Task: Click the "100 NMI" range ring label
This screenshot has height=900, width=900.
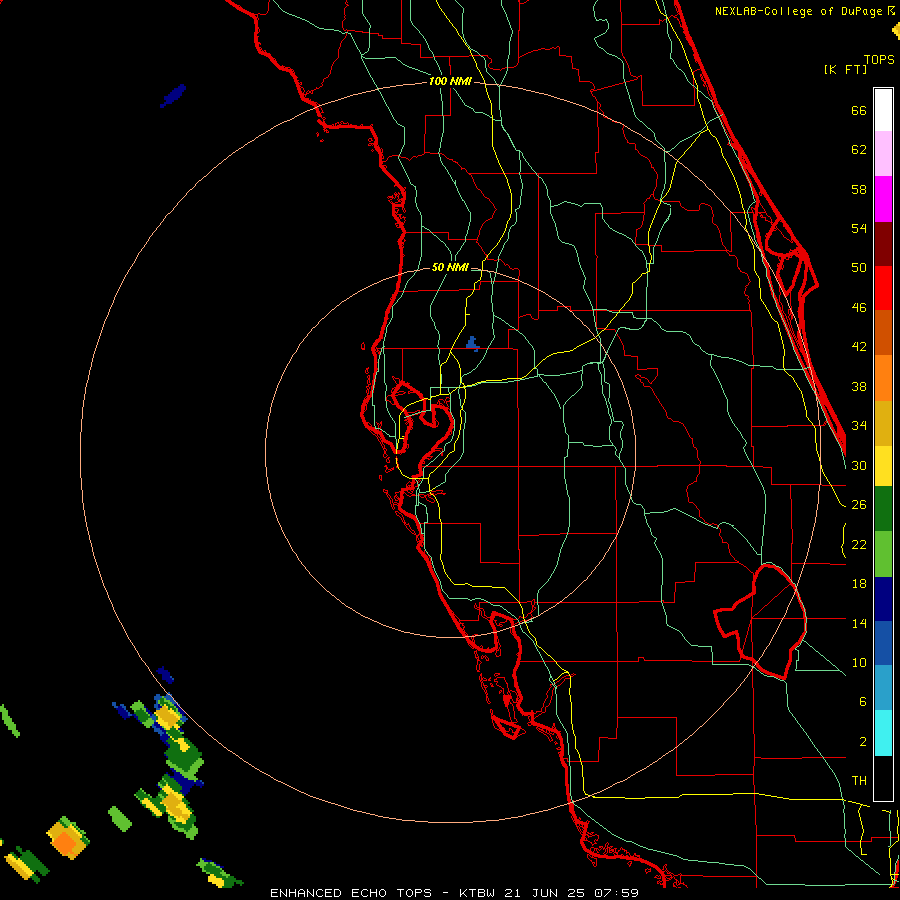Action: 450,82
